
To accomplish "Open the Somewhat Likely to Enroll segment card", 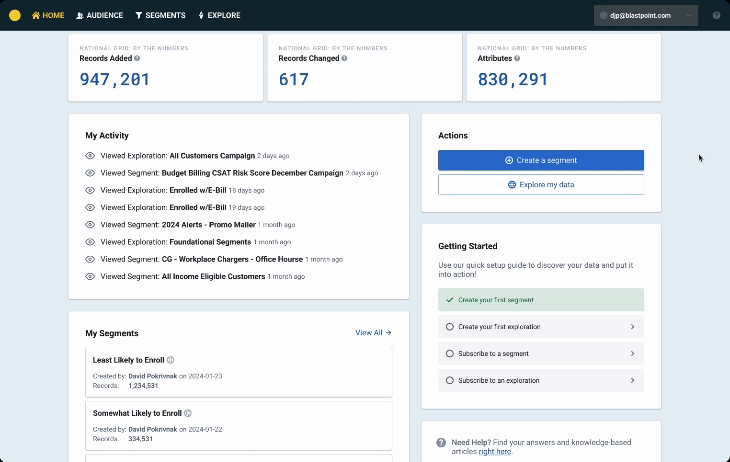I will [x=239, y=426].
